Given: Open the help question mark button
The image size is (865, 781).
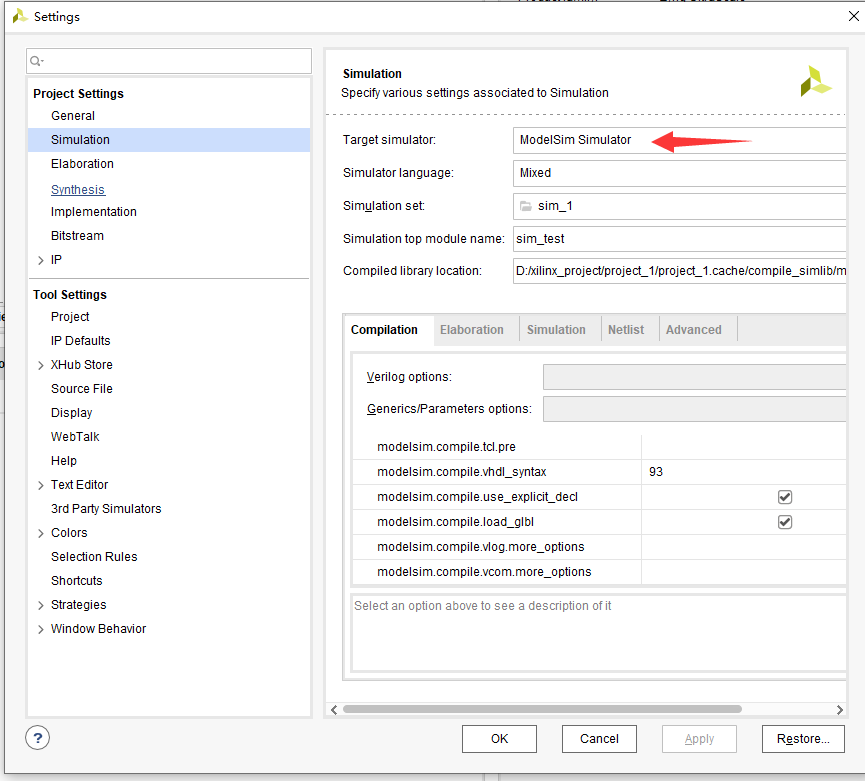Looking at the screenshot, I should (37, 737).
